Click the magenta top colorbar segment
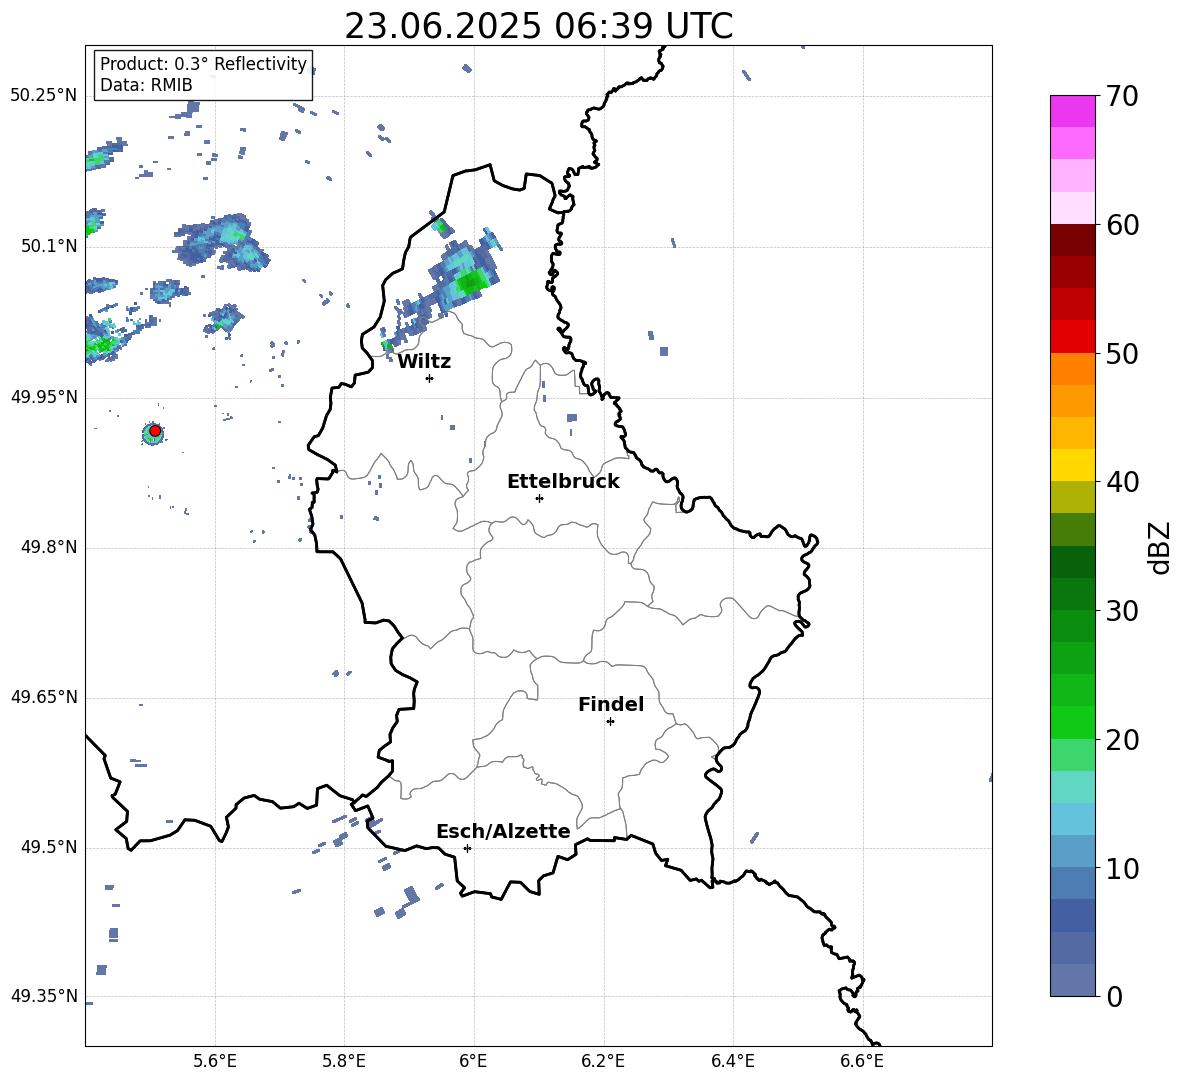The width and height of the screenshot is (1184, 1081). pos(1073,111)
